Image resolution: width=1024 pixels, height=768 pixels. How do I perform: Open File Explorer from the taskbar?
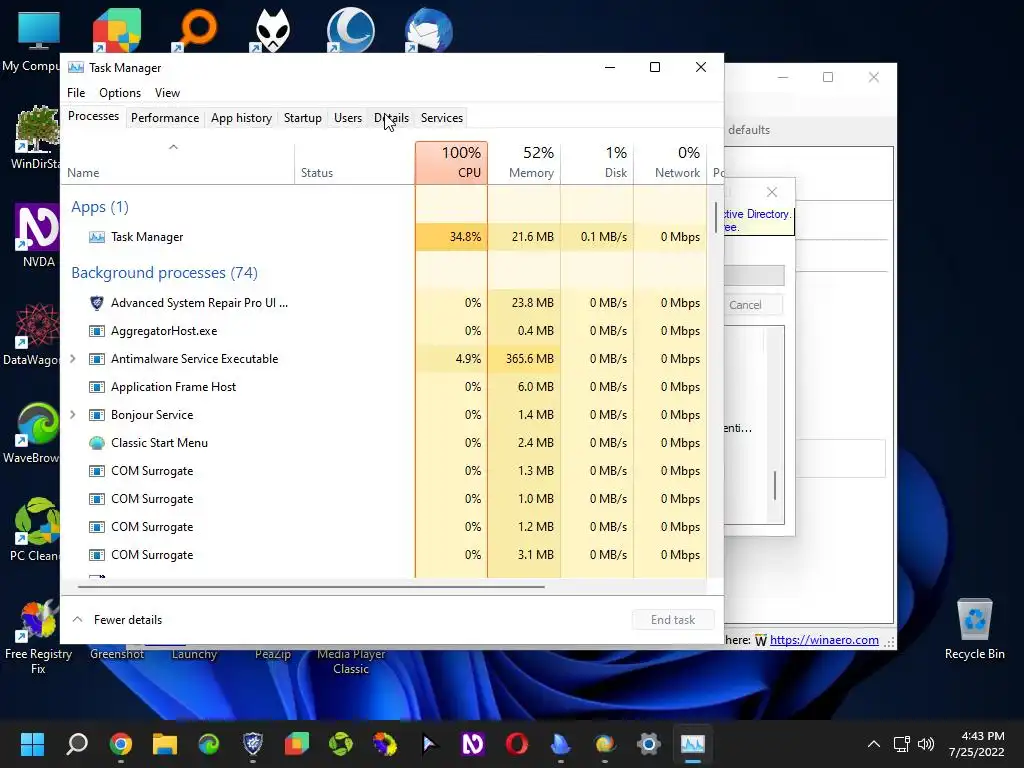165,744
